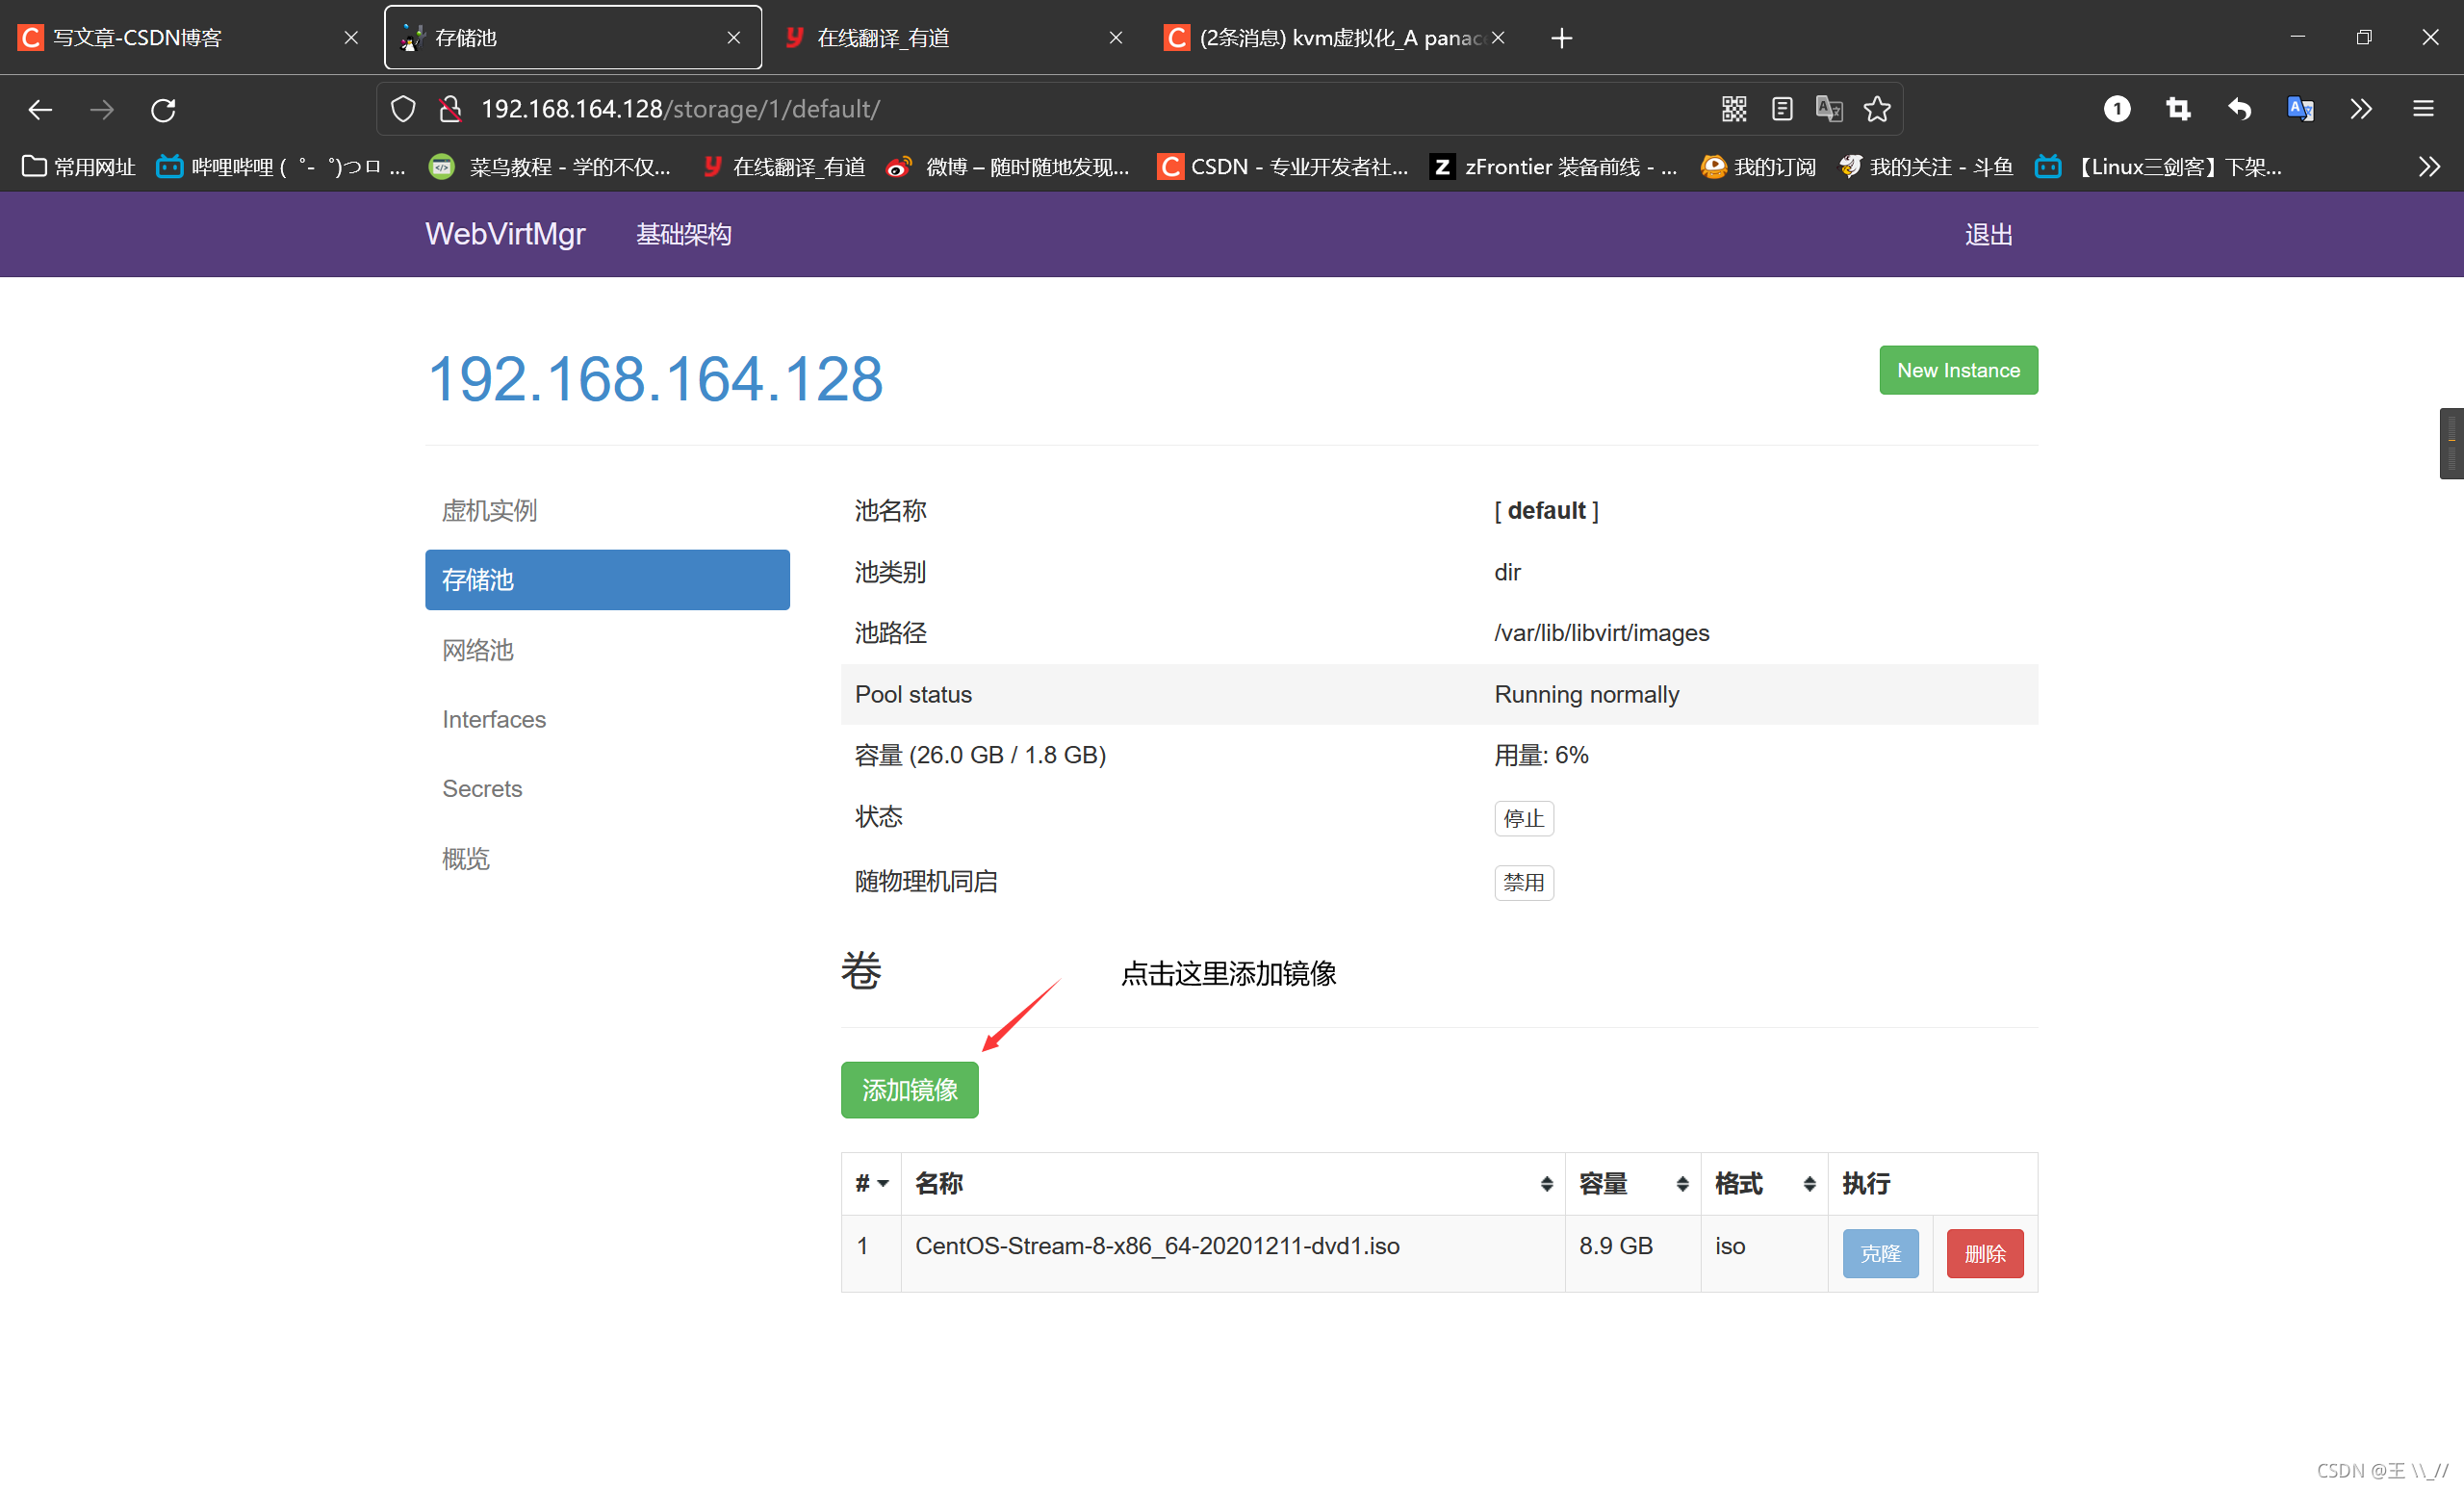Click the crop screenshot toolbar icon
The image size is (2464, 1490).
tap(2178, 109)
